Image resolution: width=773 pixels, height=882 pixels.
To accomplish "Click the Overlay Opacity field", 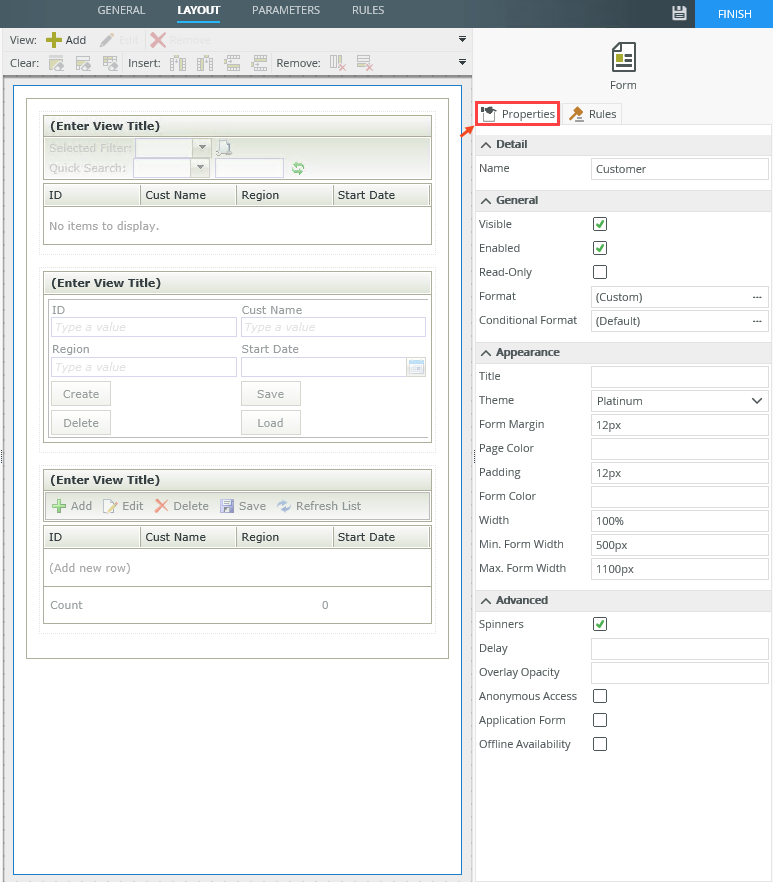I will click(x=680, y=673).
